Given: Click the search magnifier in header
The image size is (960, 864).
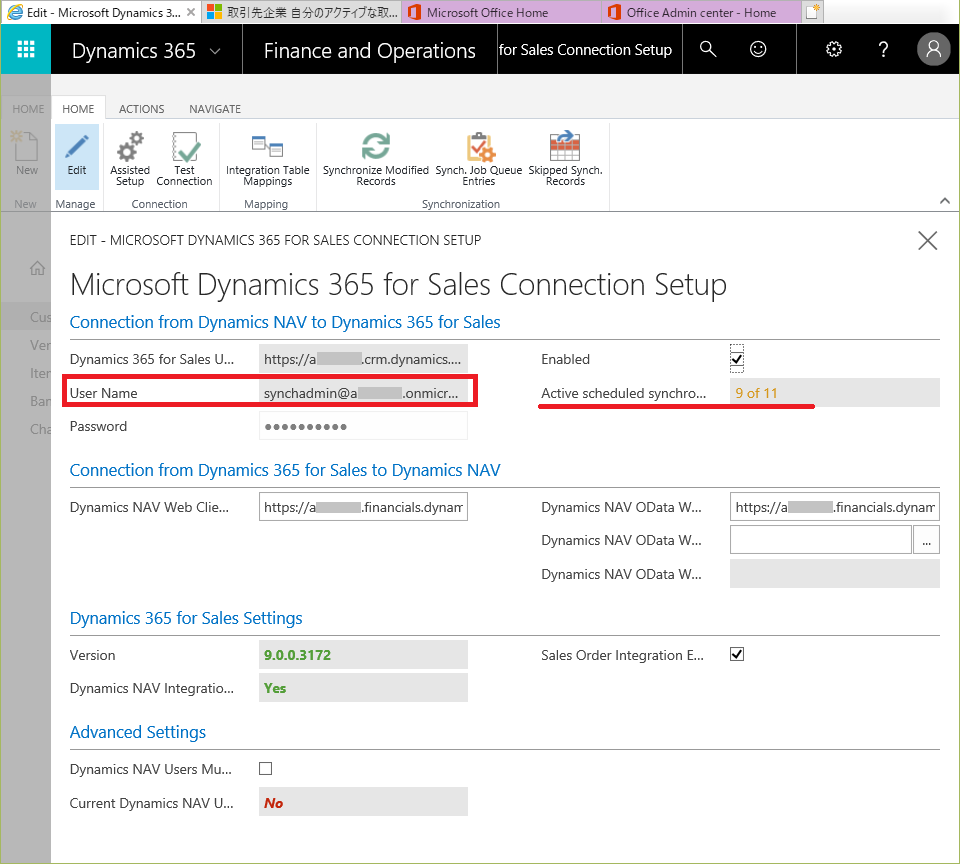Looking at the screenshot, I should coord(708,49).
